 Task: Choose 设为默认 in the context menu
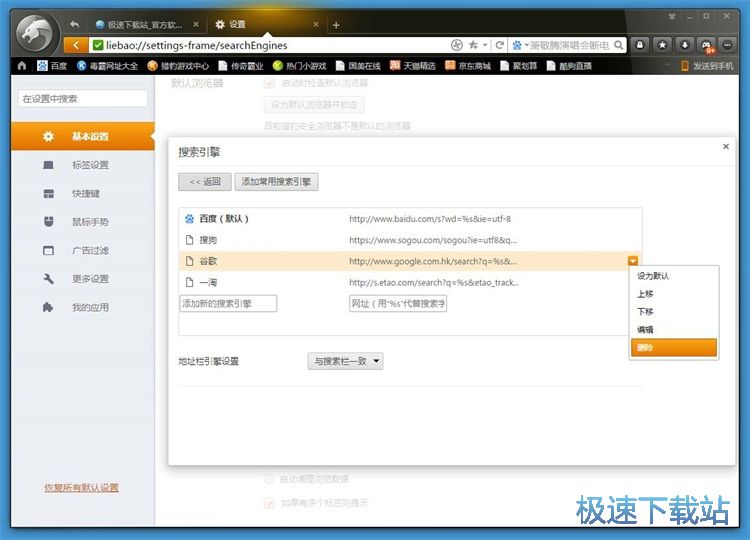[x=673, y=276]
